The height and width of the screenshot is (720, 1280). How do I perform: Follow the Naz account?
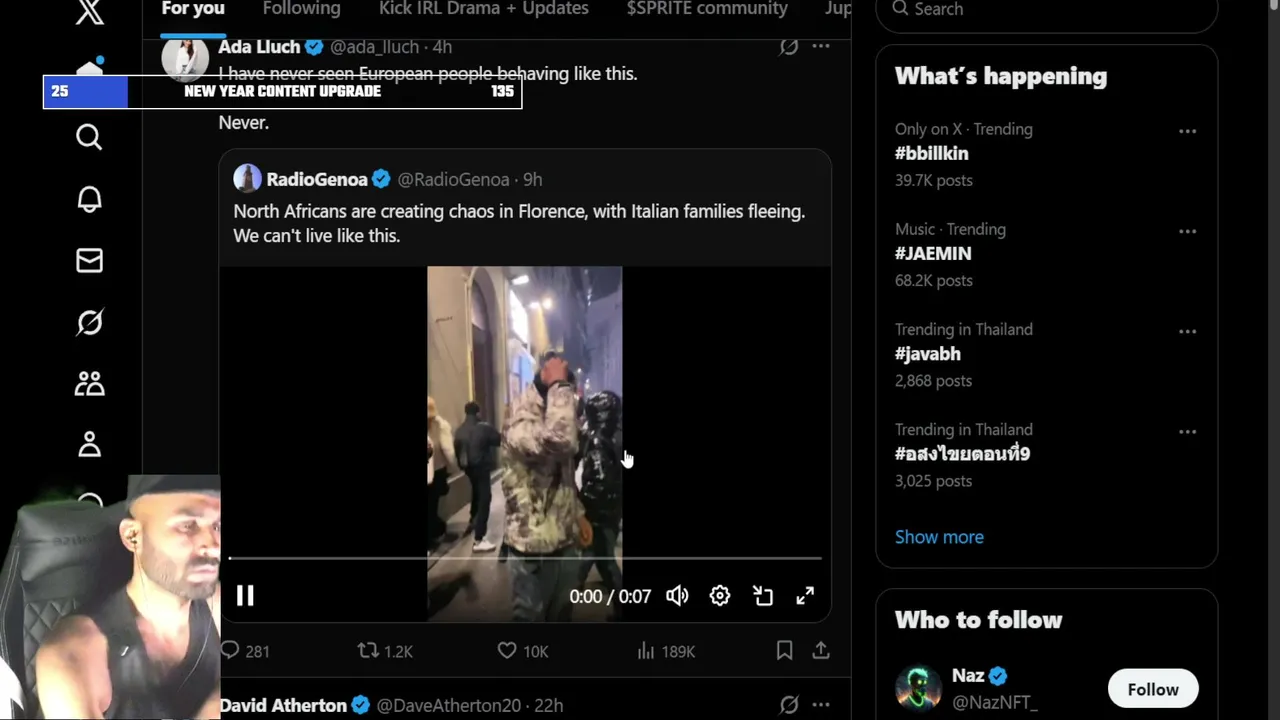[x=1152, y=689]
